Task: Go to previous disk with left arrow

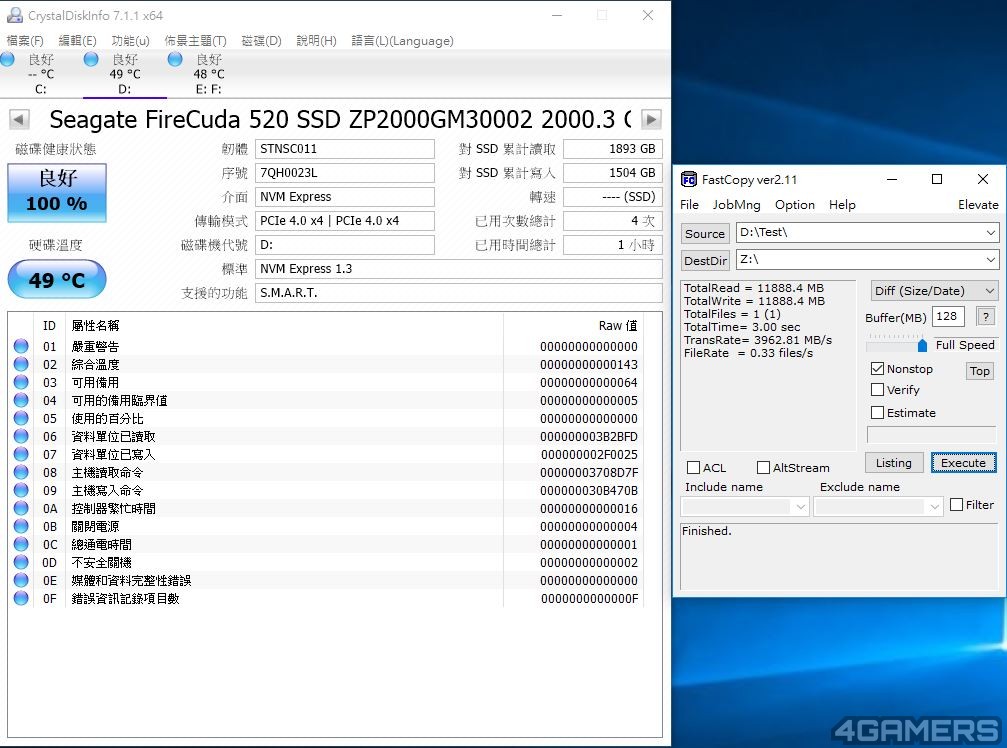Action: (x=19, y=119)
